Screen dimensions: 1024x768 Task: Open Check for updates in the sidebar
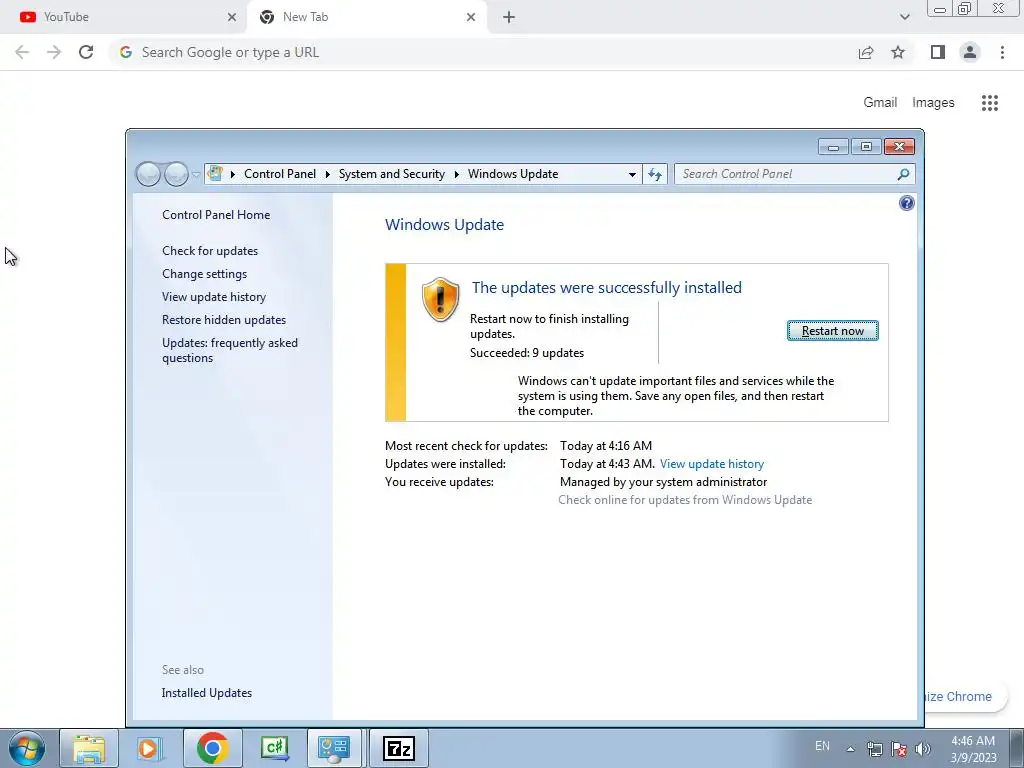(210, 251)
